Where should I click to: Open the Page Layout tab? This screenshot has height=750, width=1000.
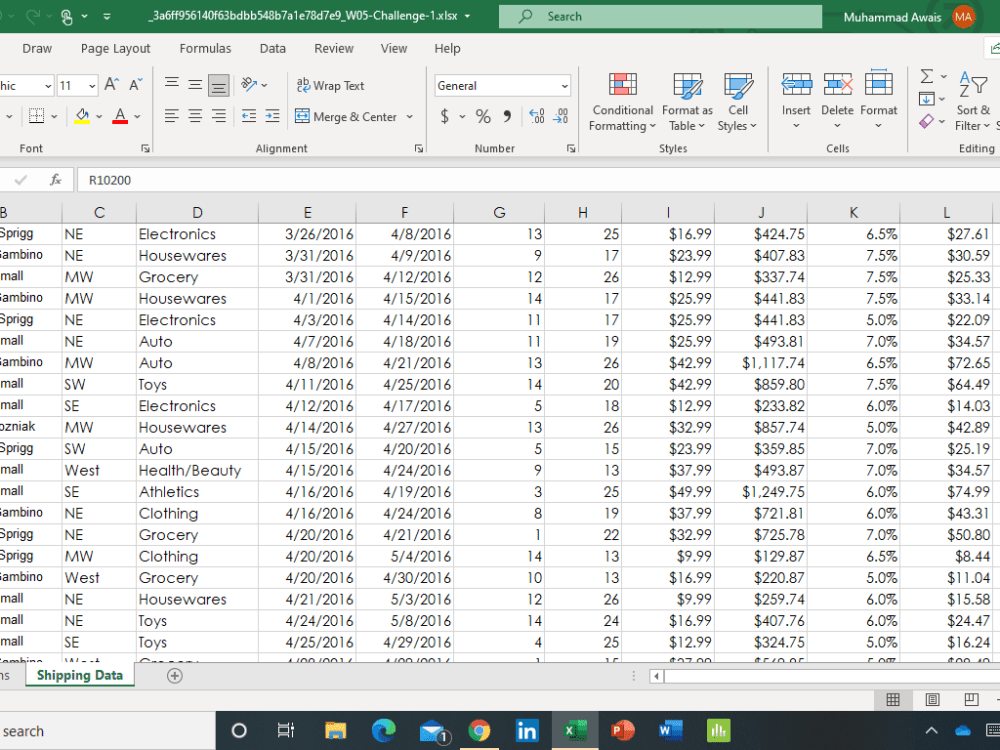[x=115, y=48]
